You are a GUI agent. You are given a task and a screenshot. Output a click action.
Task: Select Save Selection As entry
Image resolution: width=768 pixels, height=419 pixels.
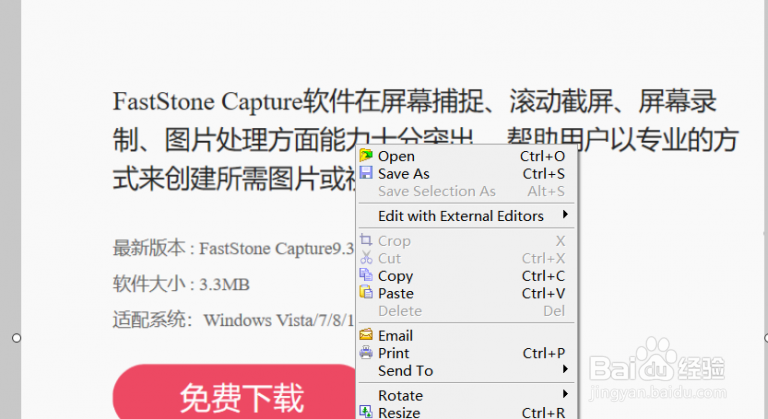[466, 191]
